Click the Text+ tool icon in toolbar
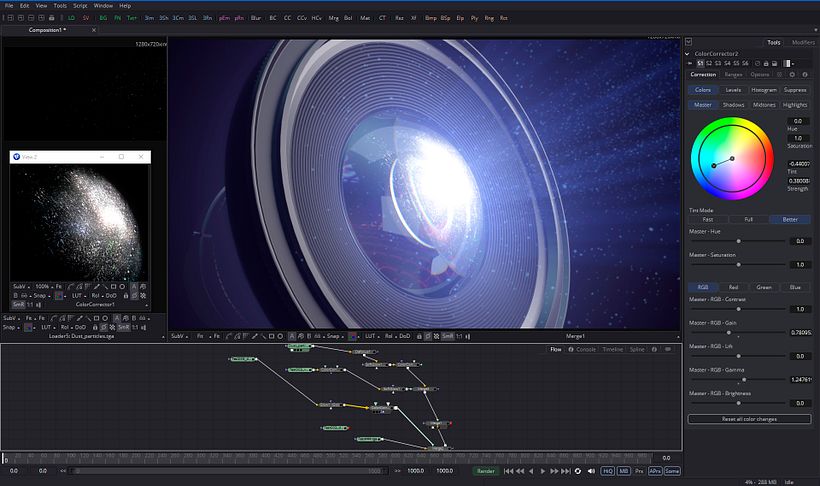The height and width of the screenshot is (486, 820). tap(132, 18)
